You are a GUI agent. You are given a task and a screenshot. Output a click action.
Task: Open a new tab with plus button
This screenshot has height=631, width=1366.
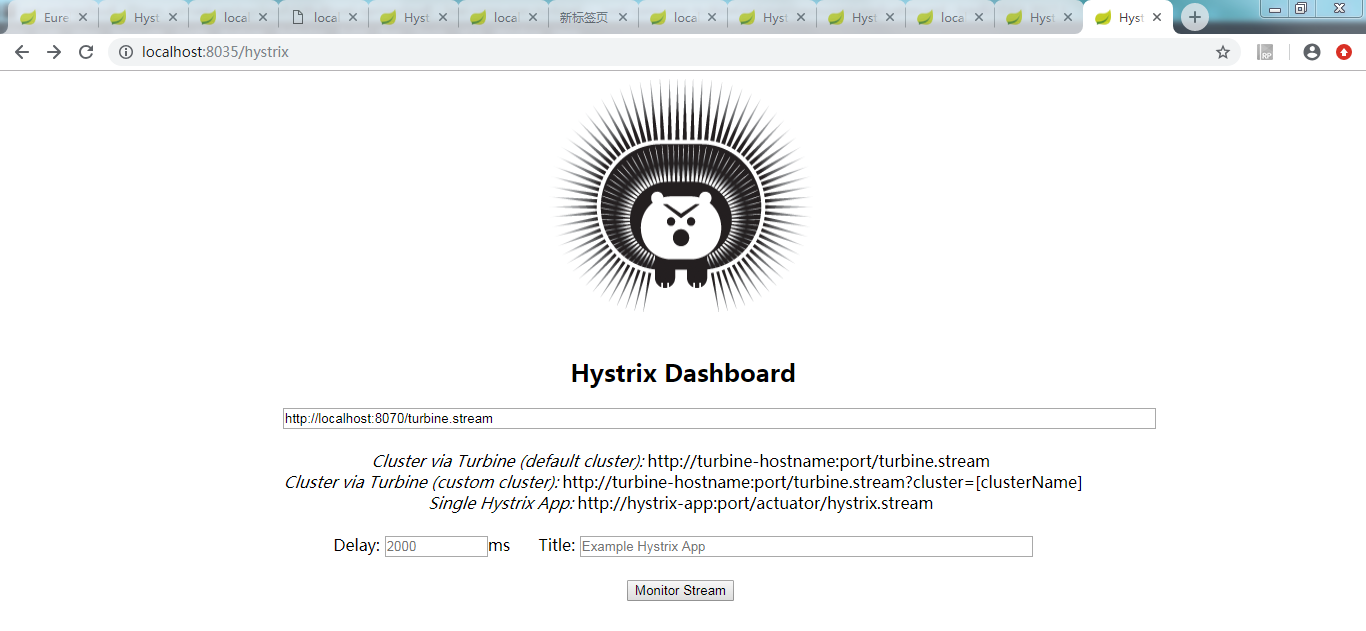coord(1195,17)
